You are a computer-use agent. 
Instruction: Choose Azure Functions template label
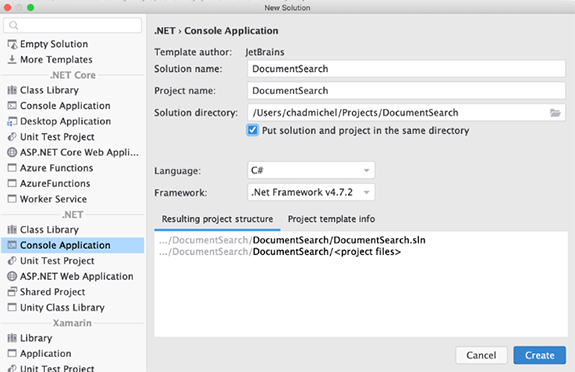tap(56, 168)
